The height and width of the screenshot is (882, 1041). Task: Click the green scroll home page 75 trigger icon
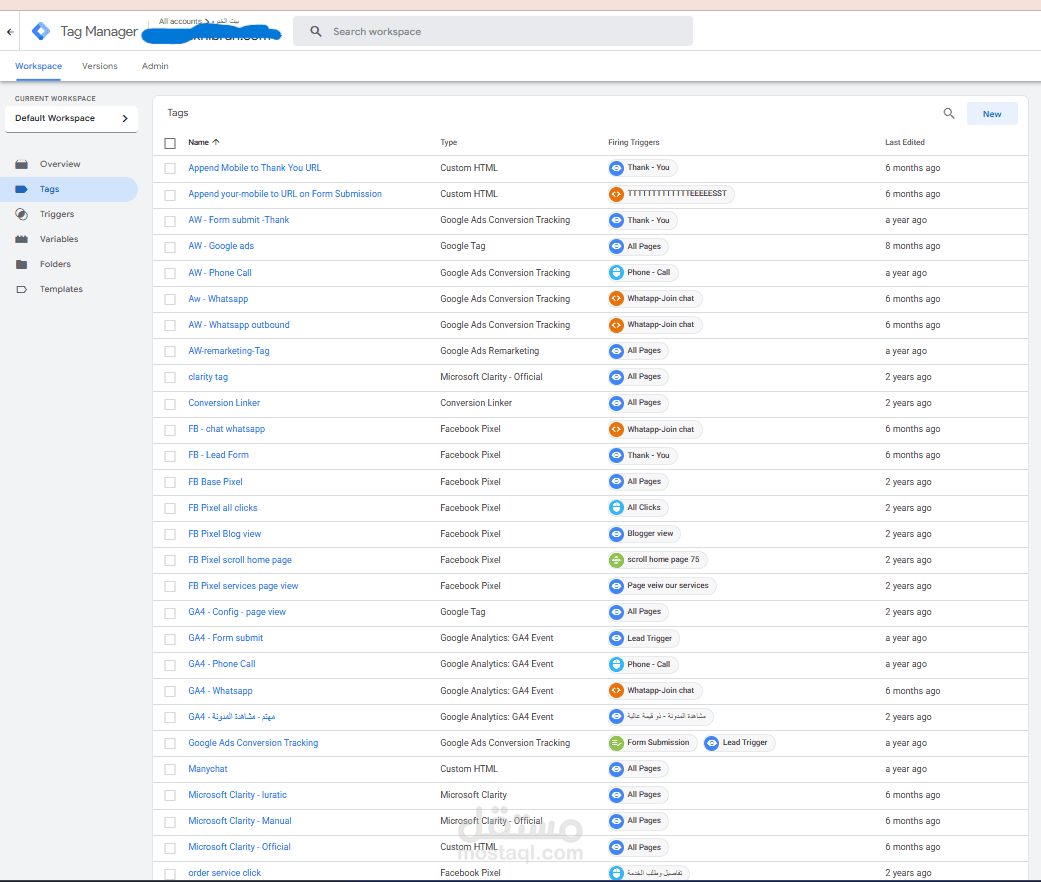coord(616,559)
